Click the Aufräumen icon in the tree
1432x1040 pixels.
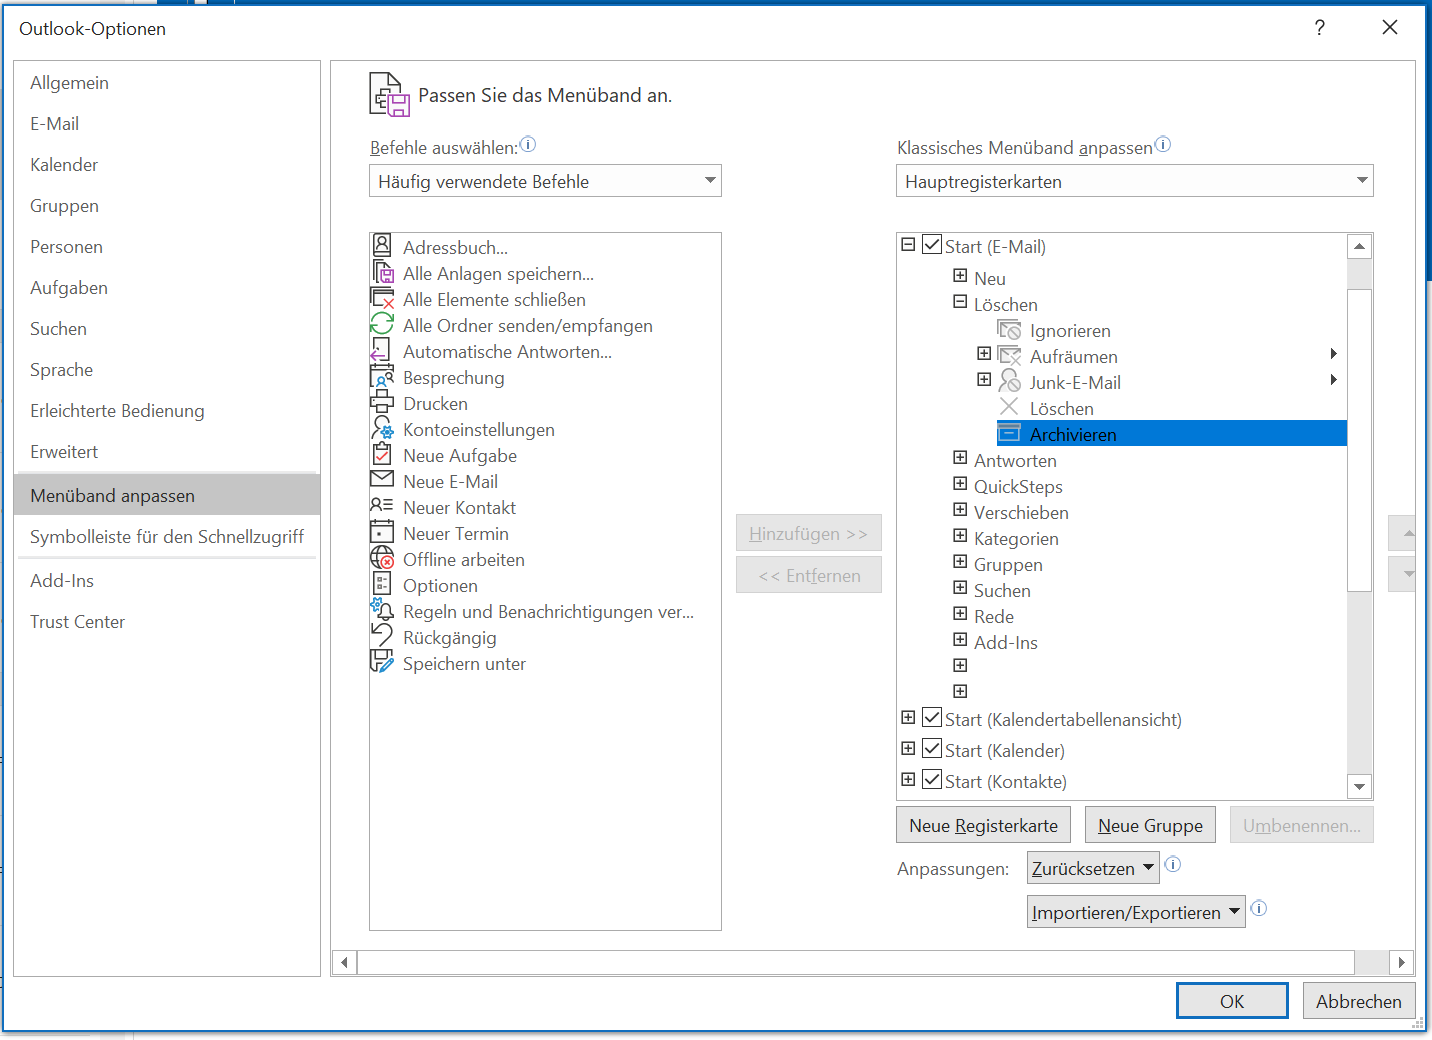(1010, 356)
